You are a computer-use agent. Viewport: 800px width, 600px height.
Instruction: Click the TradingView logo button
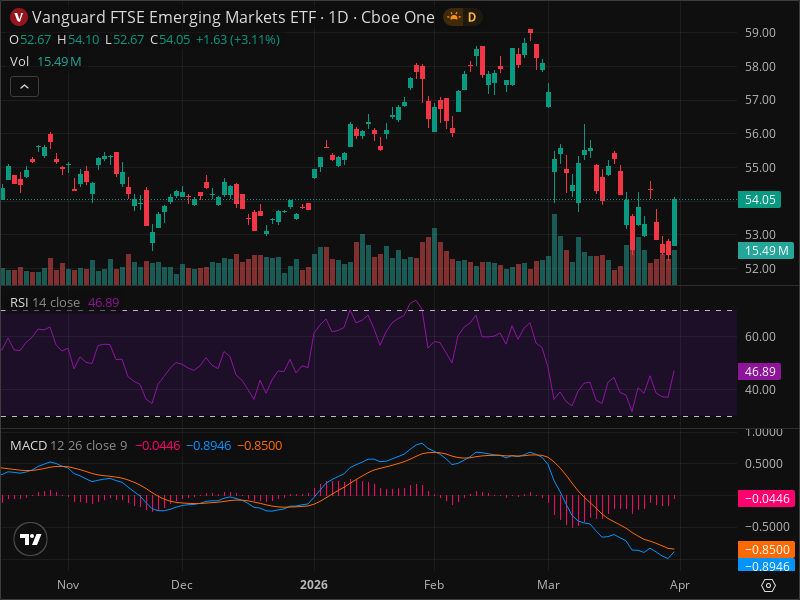coord(31,539)
